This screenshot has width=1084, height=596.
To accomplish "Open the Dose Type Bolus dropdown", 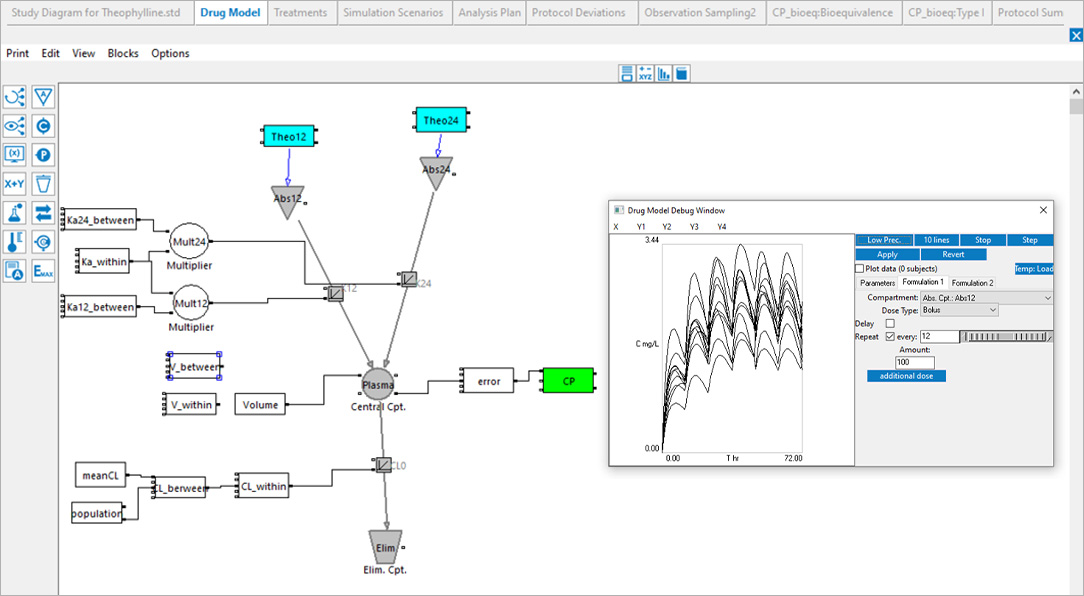I will tap(960, 310).
